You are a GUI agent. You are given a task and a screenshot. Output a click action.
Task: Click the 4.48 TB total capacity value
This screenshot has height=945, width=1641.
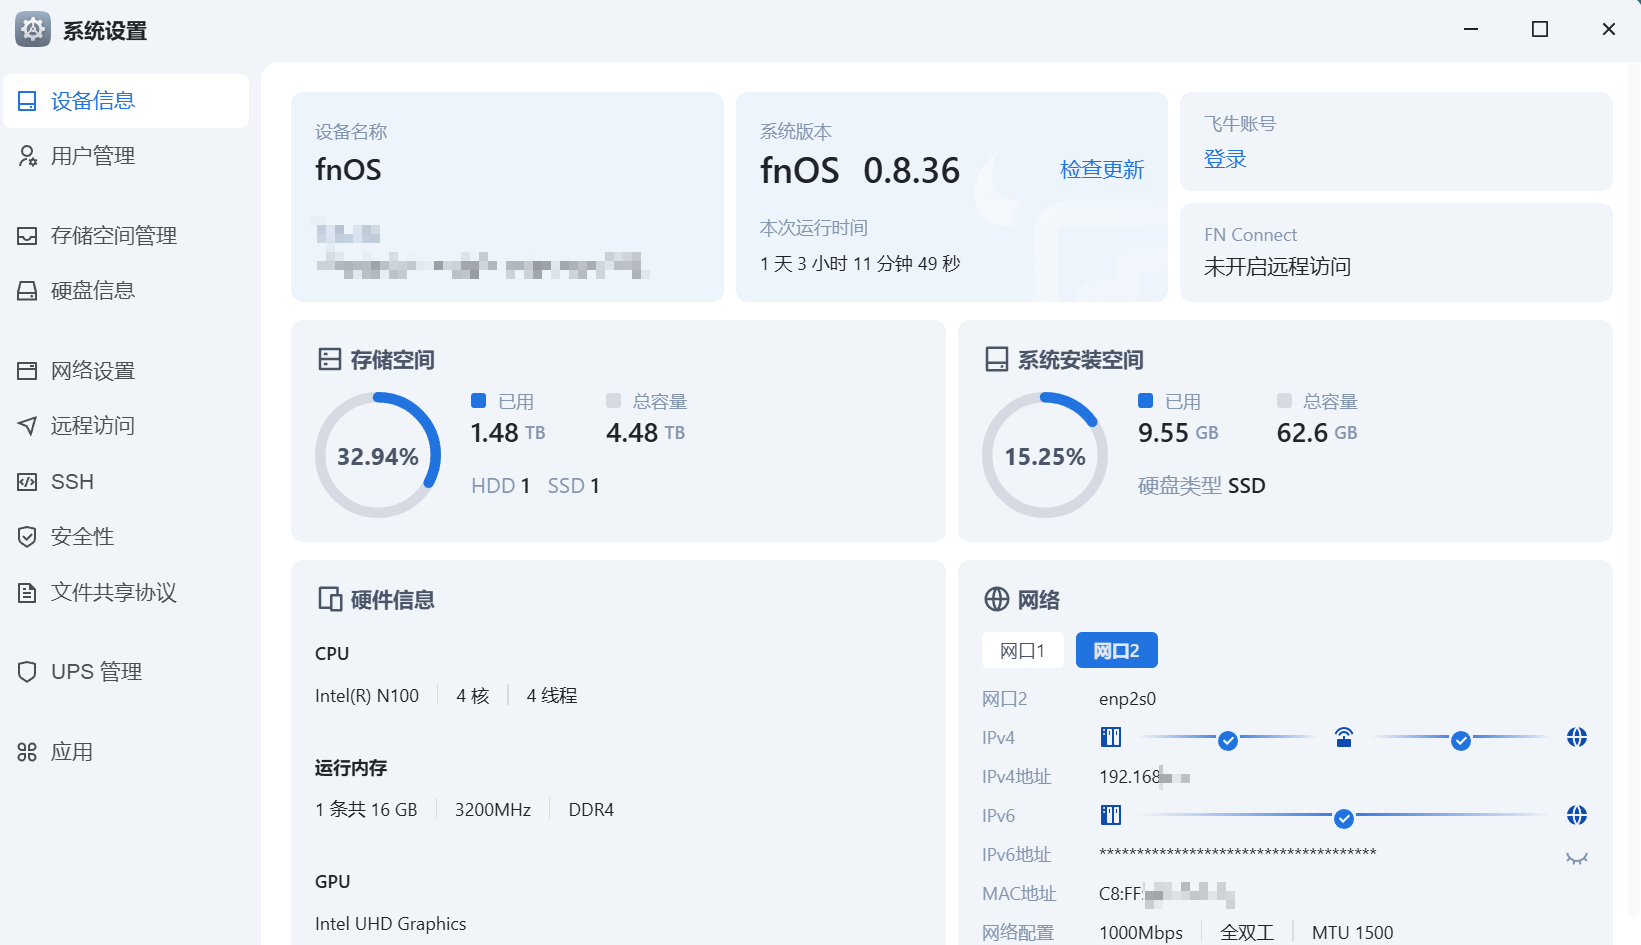pyautogui.click(x=646, y=433)
